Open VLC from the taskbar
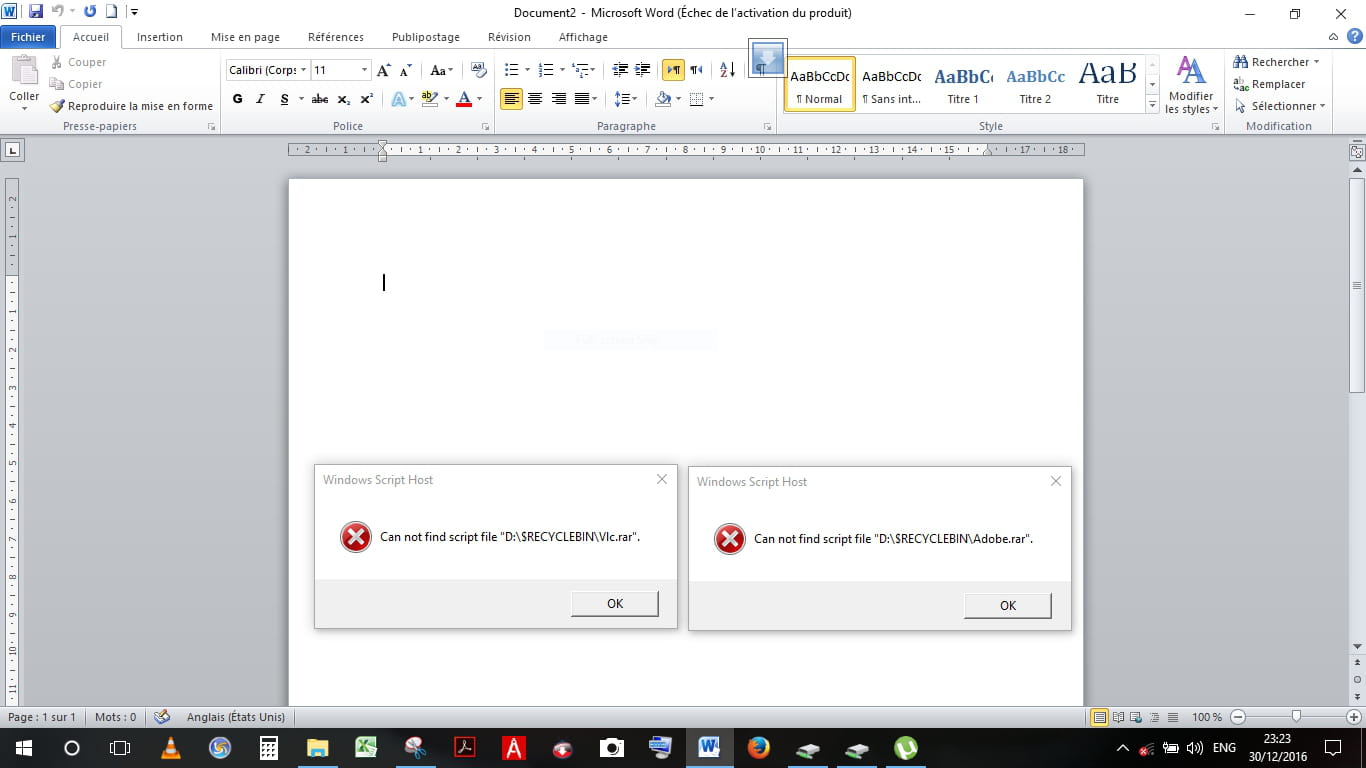Screen dimensions: 1366x768 (x=171, y=747)
